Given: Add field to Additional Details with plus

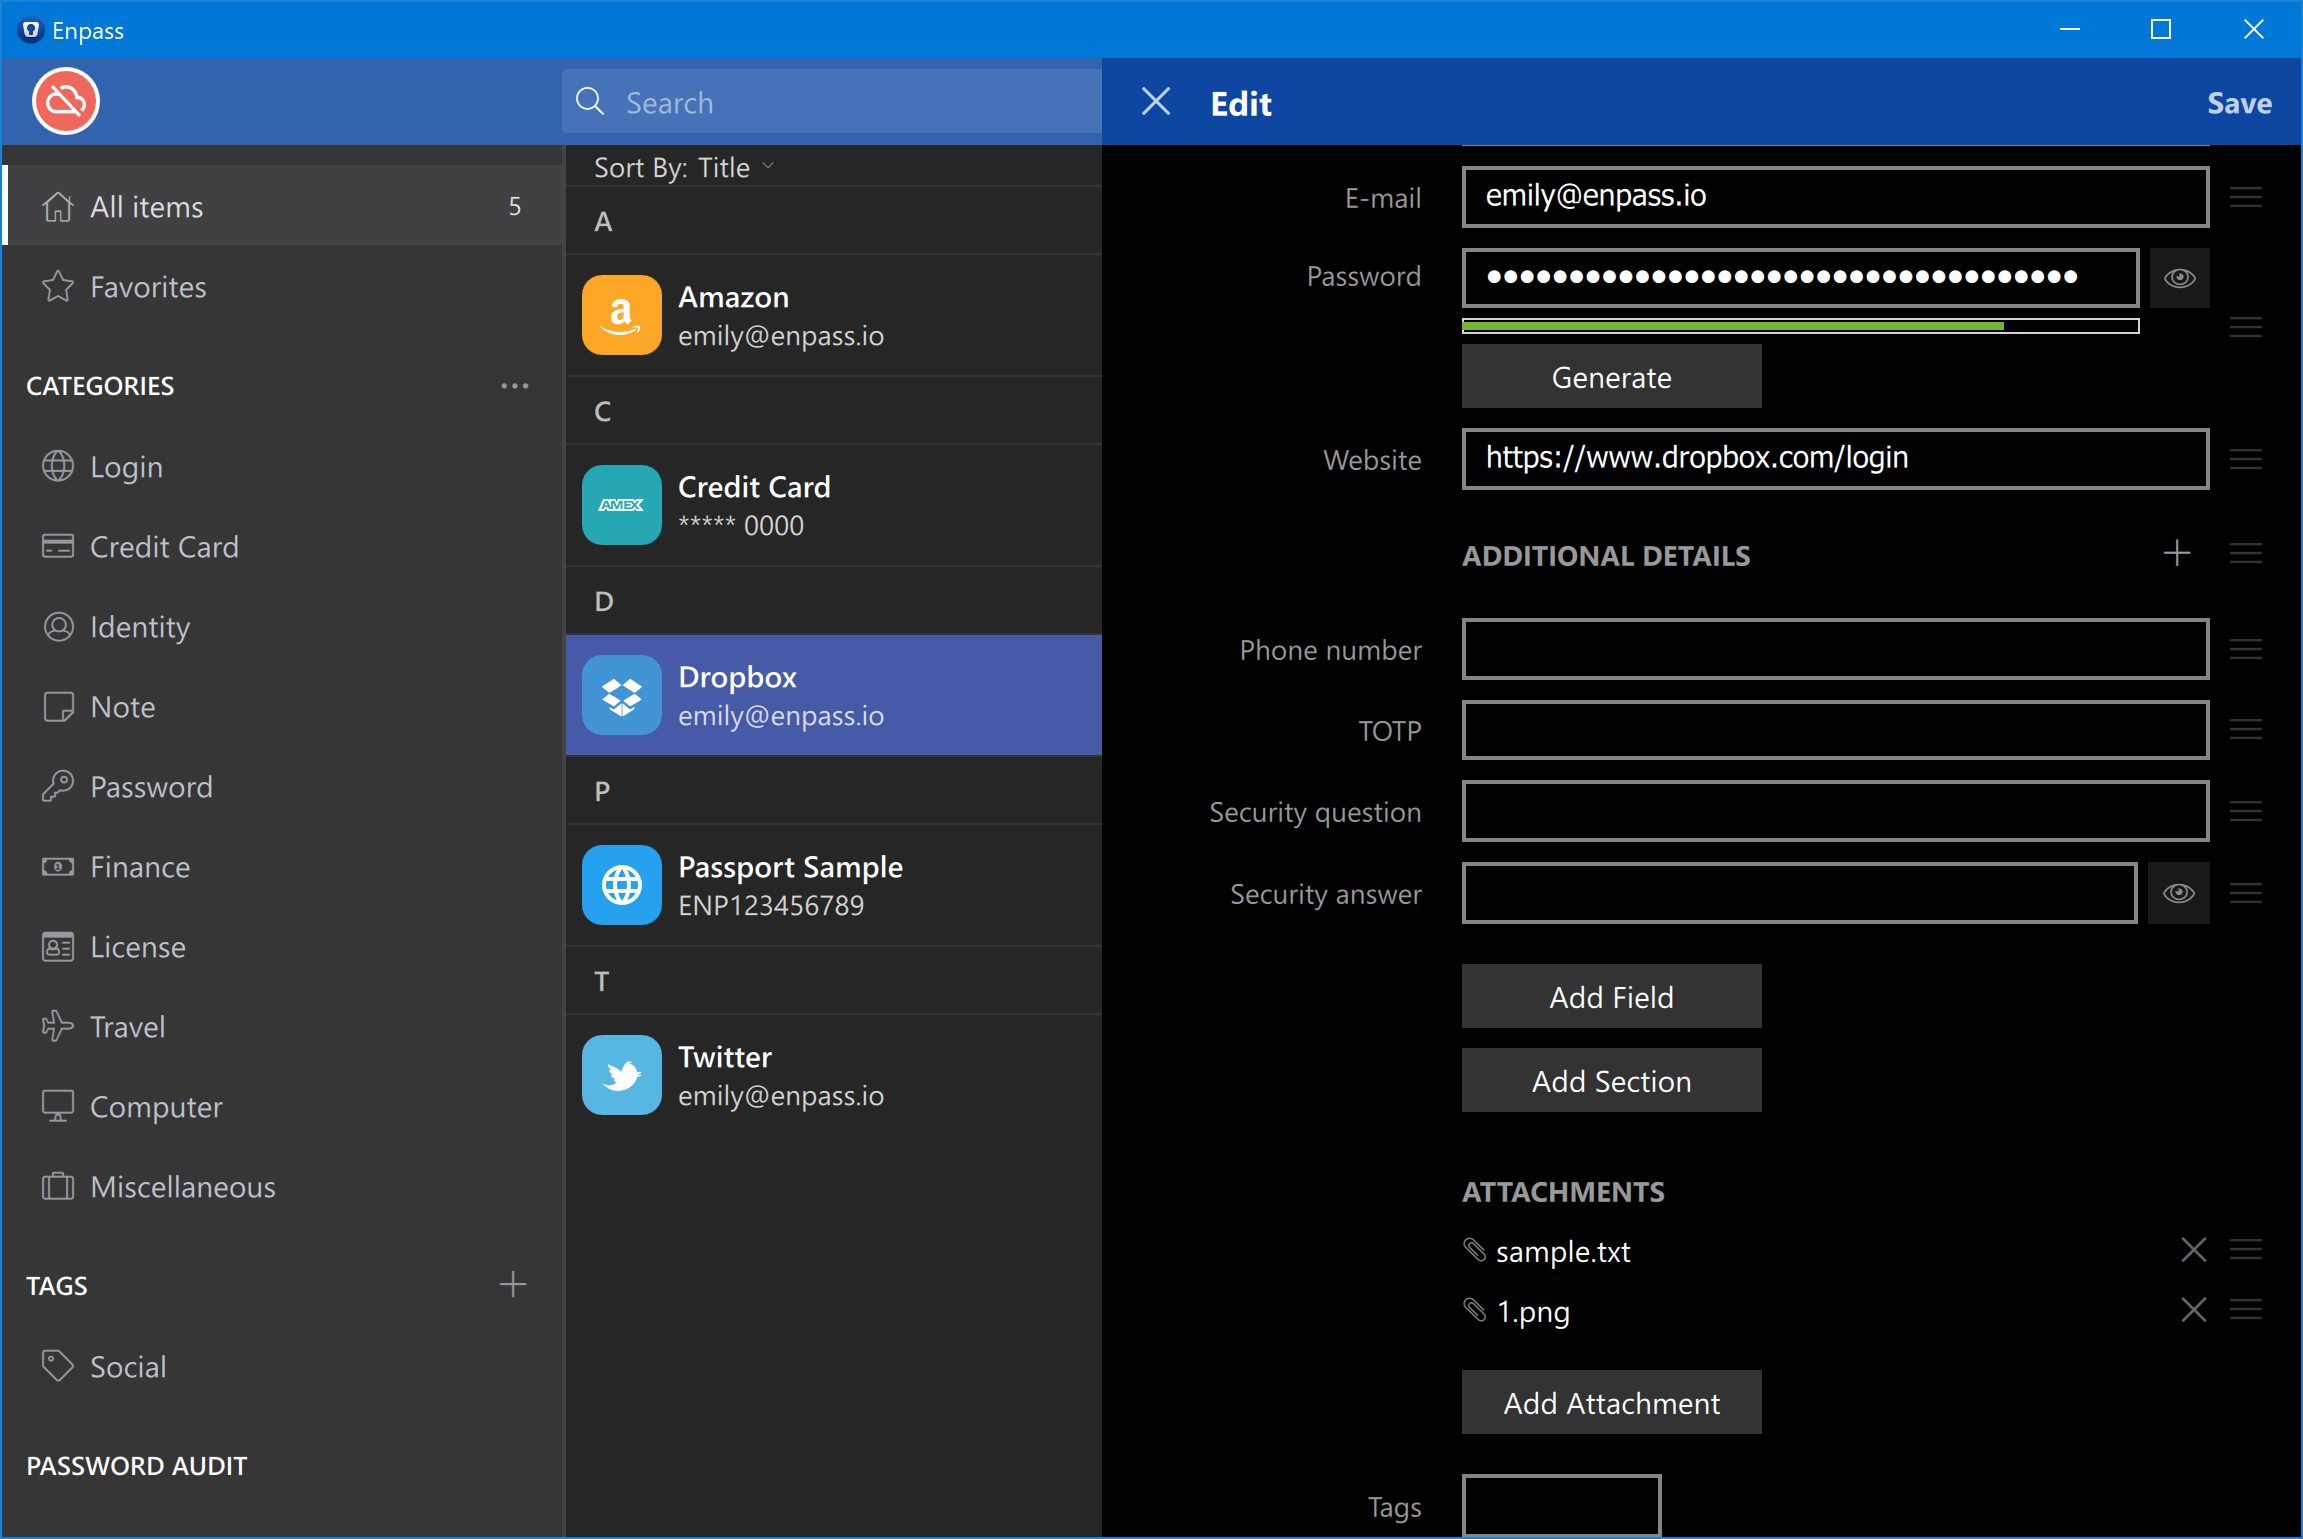Looking at the screenshot, I should pyautogui.click(x=2177, y=553).
